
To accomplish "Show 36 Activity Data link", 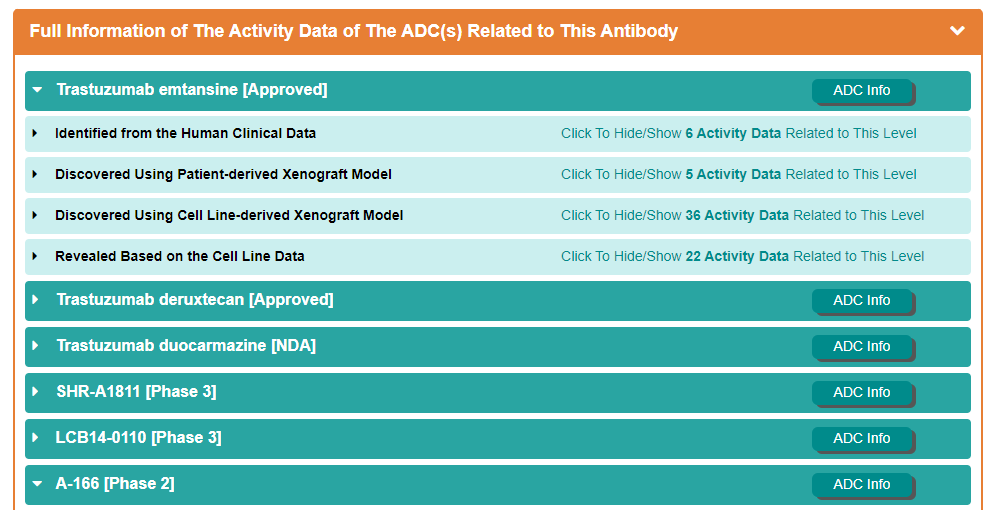I will pos(742,215).
